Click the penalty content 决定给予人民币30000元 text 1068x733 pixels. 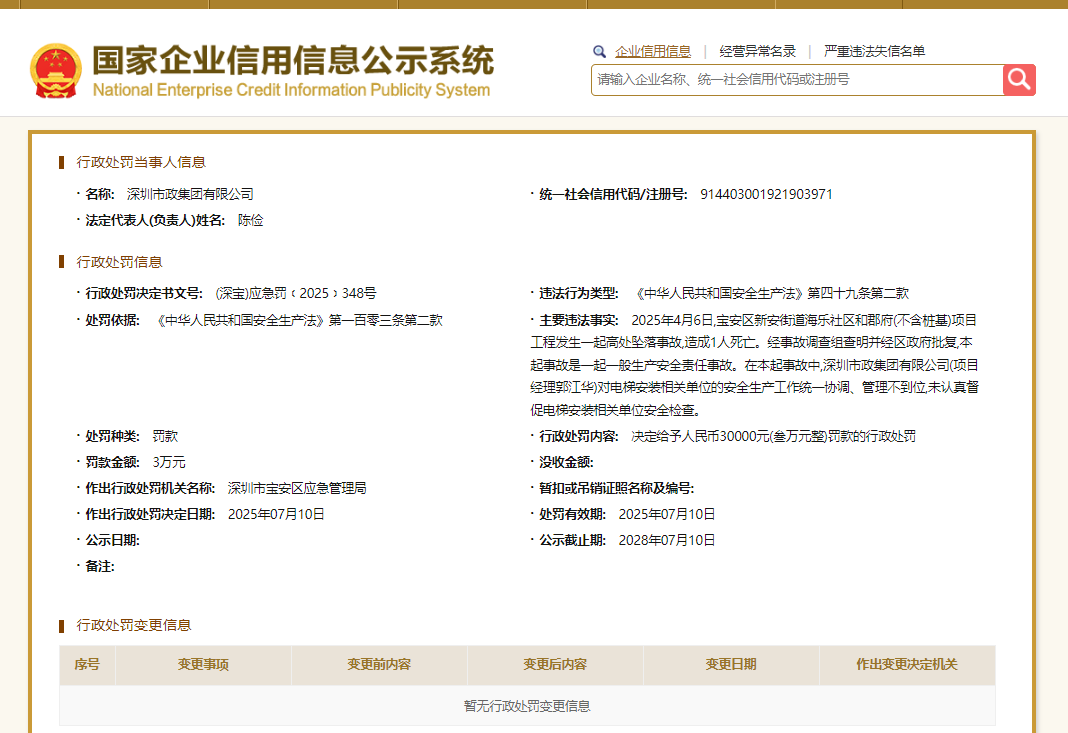tap(774, 436)
